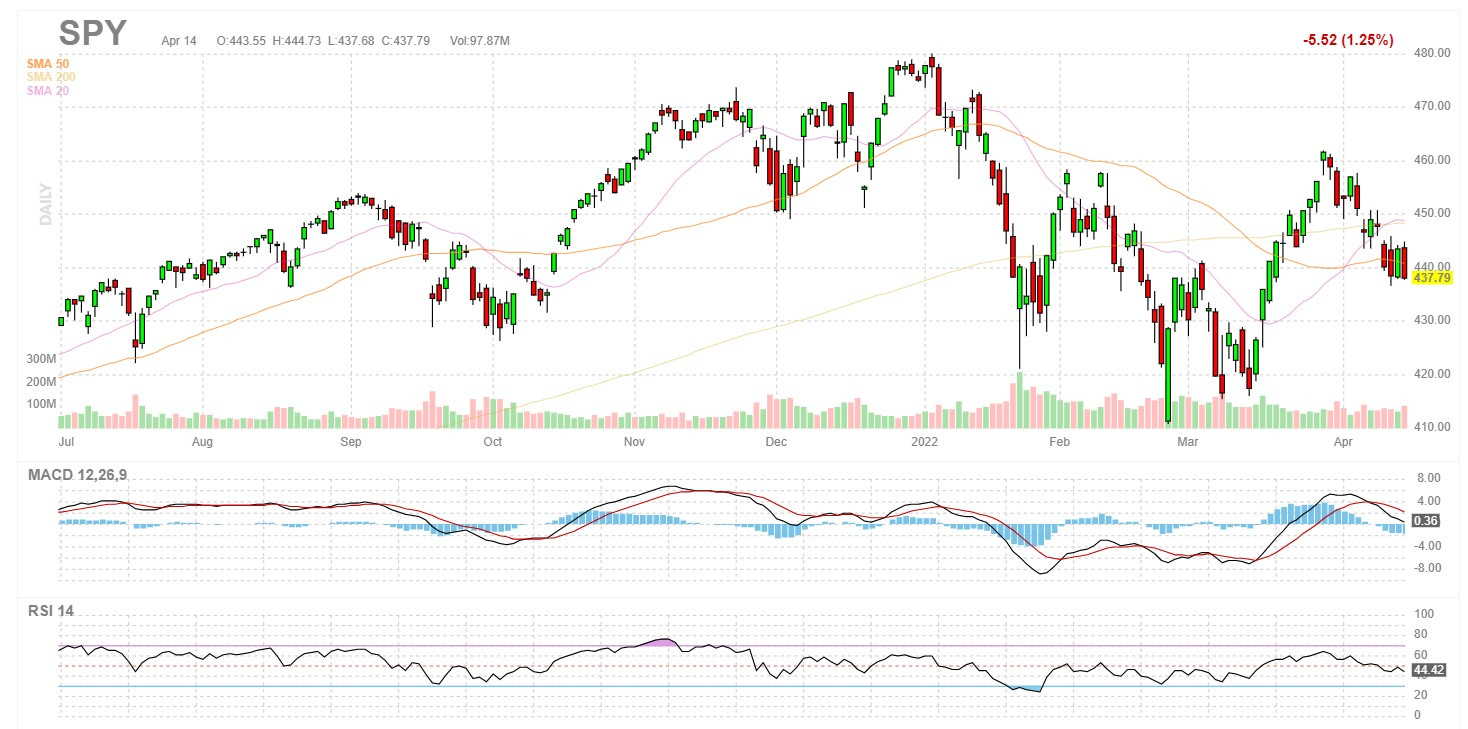
Task: Click the Mar month label on time axis
Action: (x=1188, y=441)
